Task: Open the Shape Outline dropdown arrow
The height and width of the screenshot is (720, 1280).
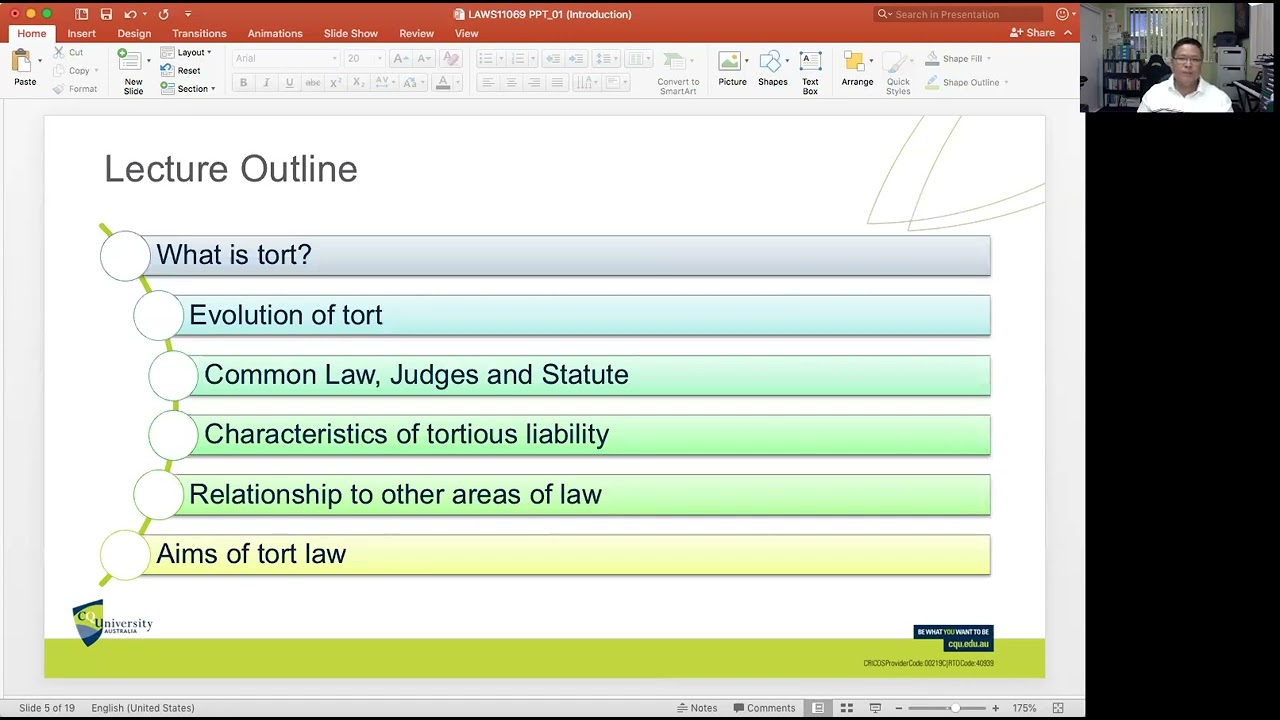Action: point(1006,83)
